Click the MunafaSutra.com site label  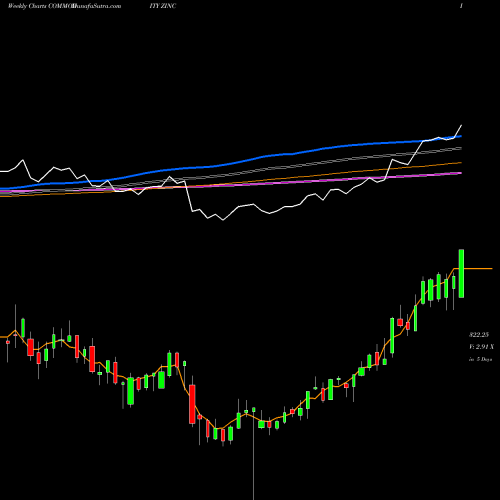[x=97, y=6]
